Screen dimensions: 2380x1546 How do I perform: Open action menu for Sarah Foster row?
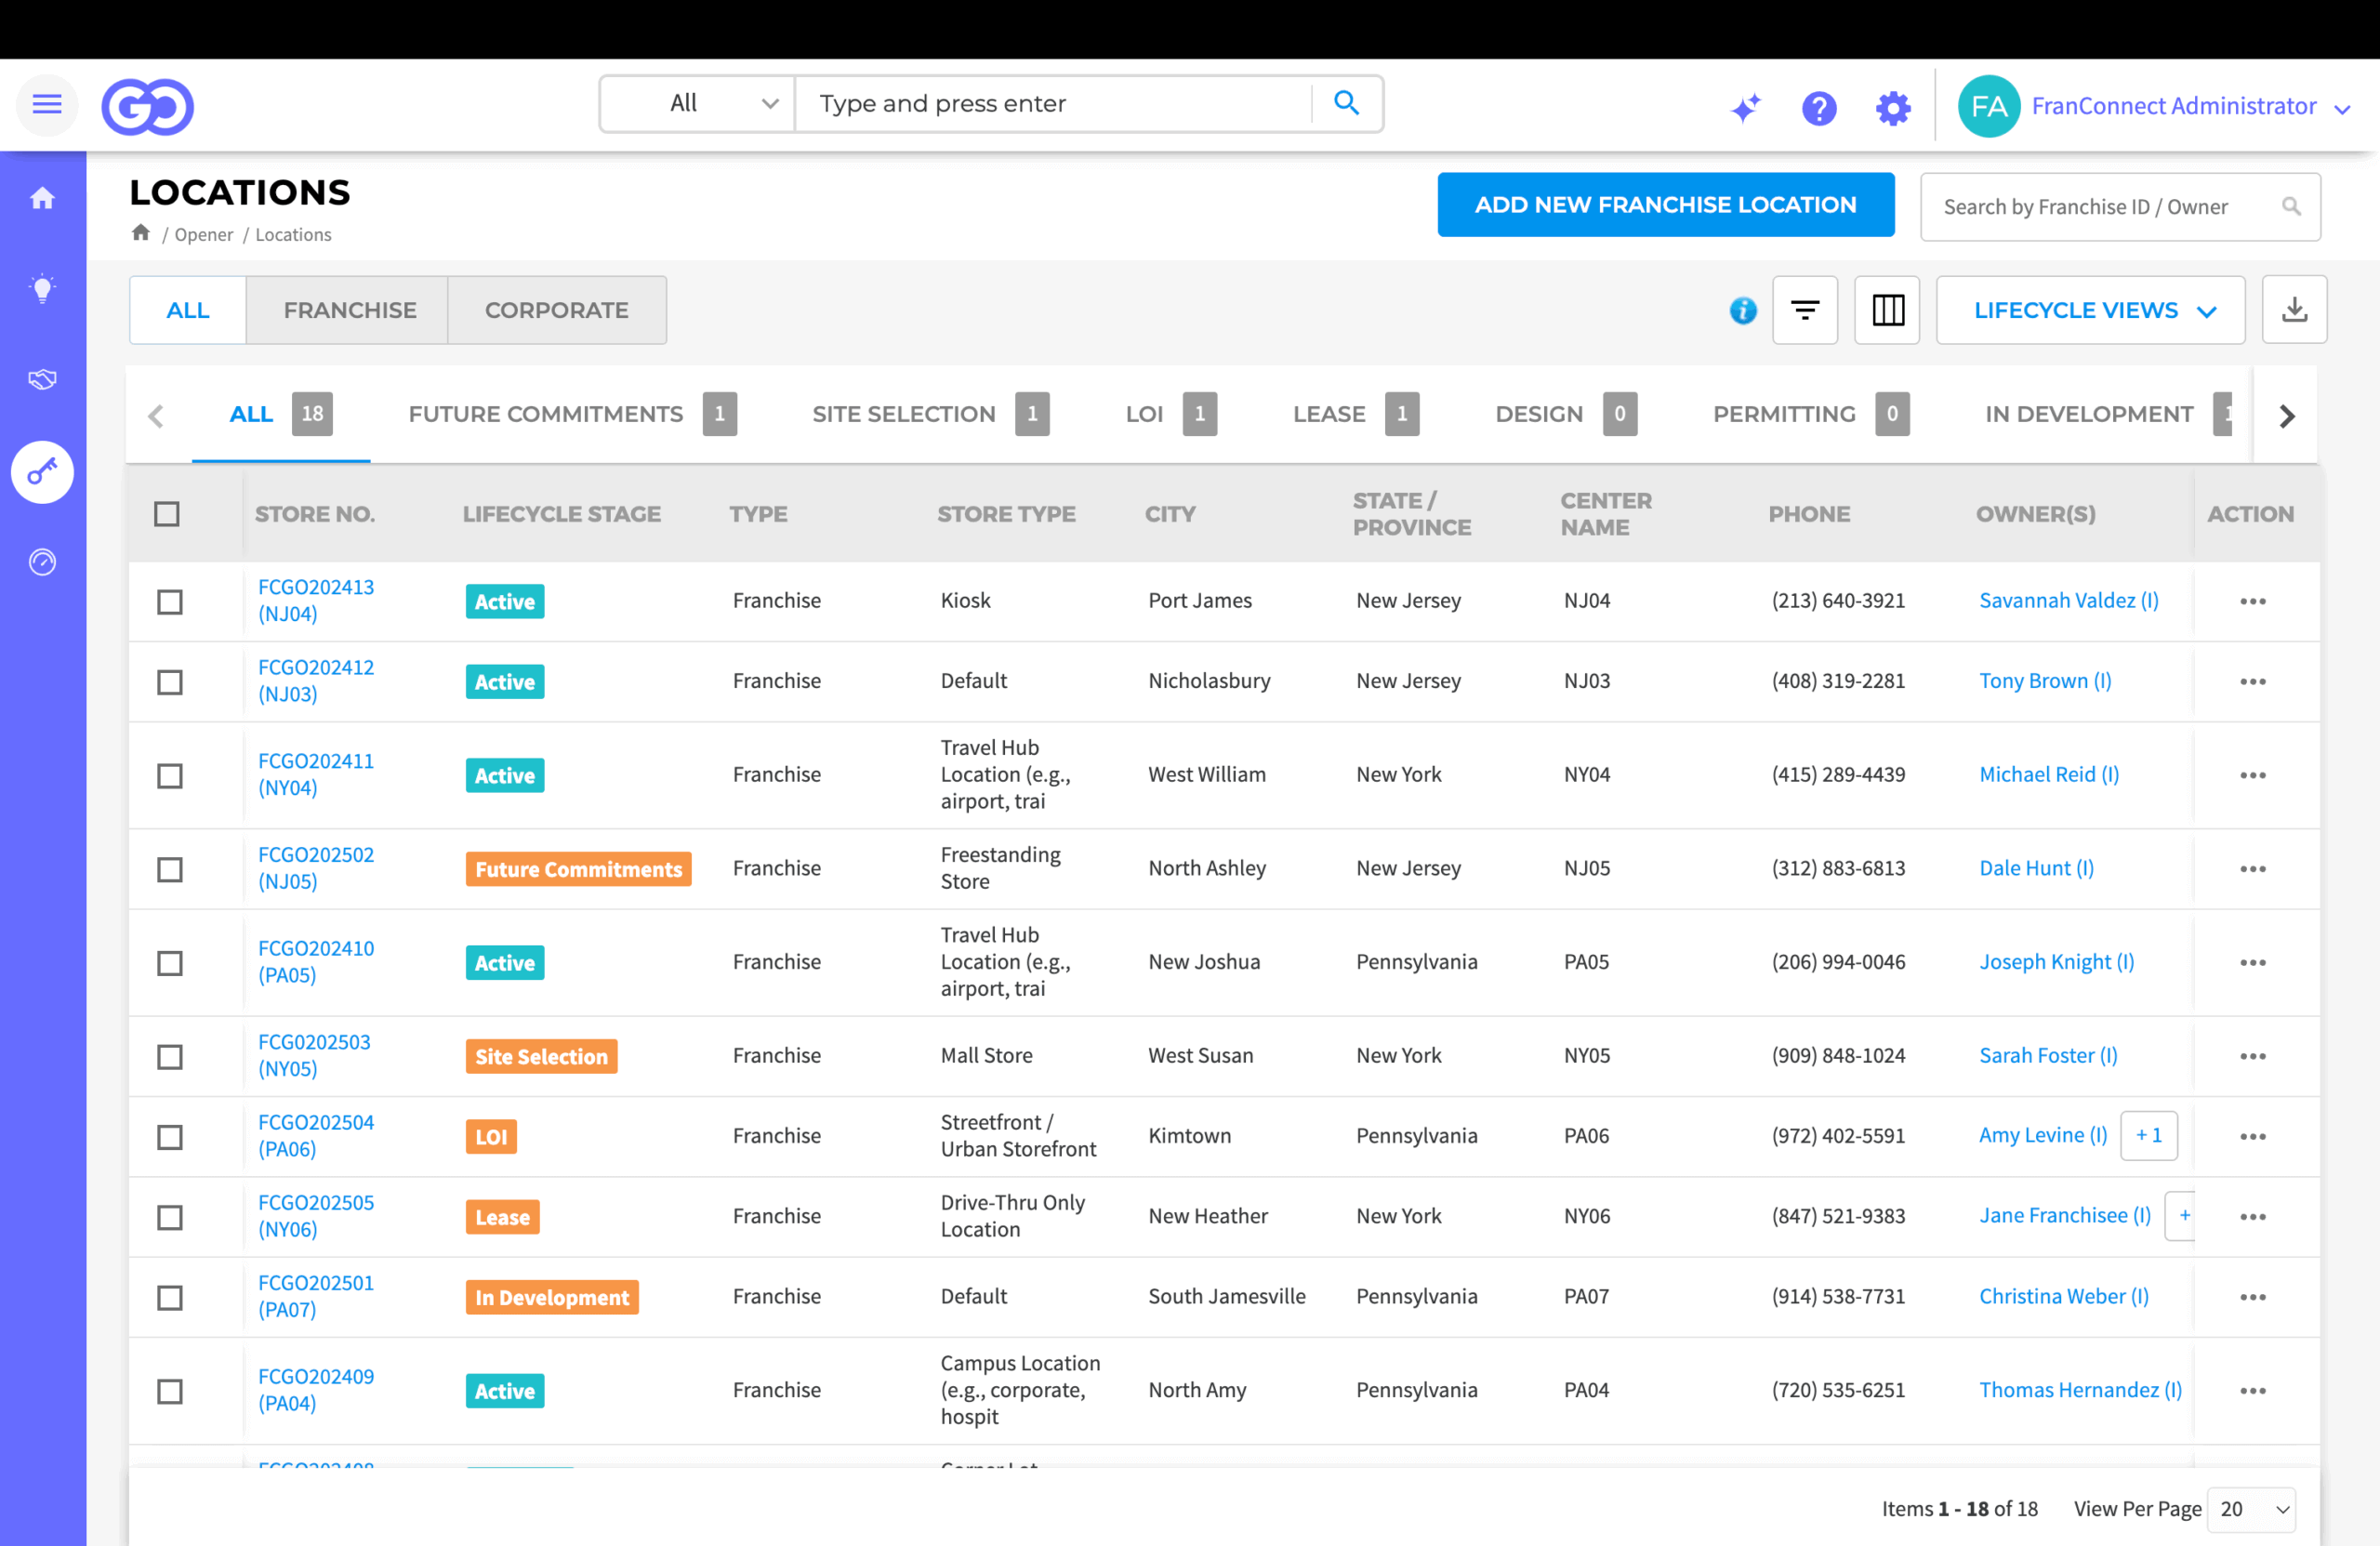tap(2253, 1056)
